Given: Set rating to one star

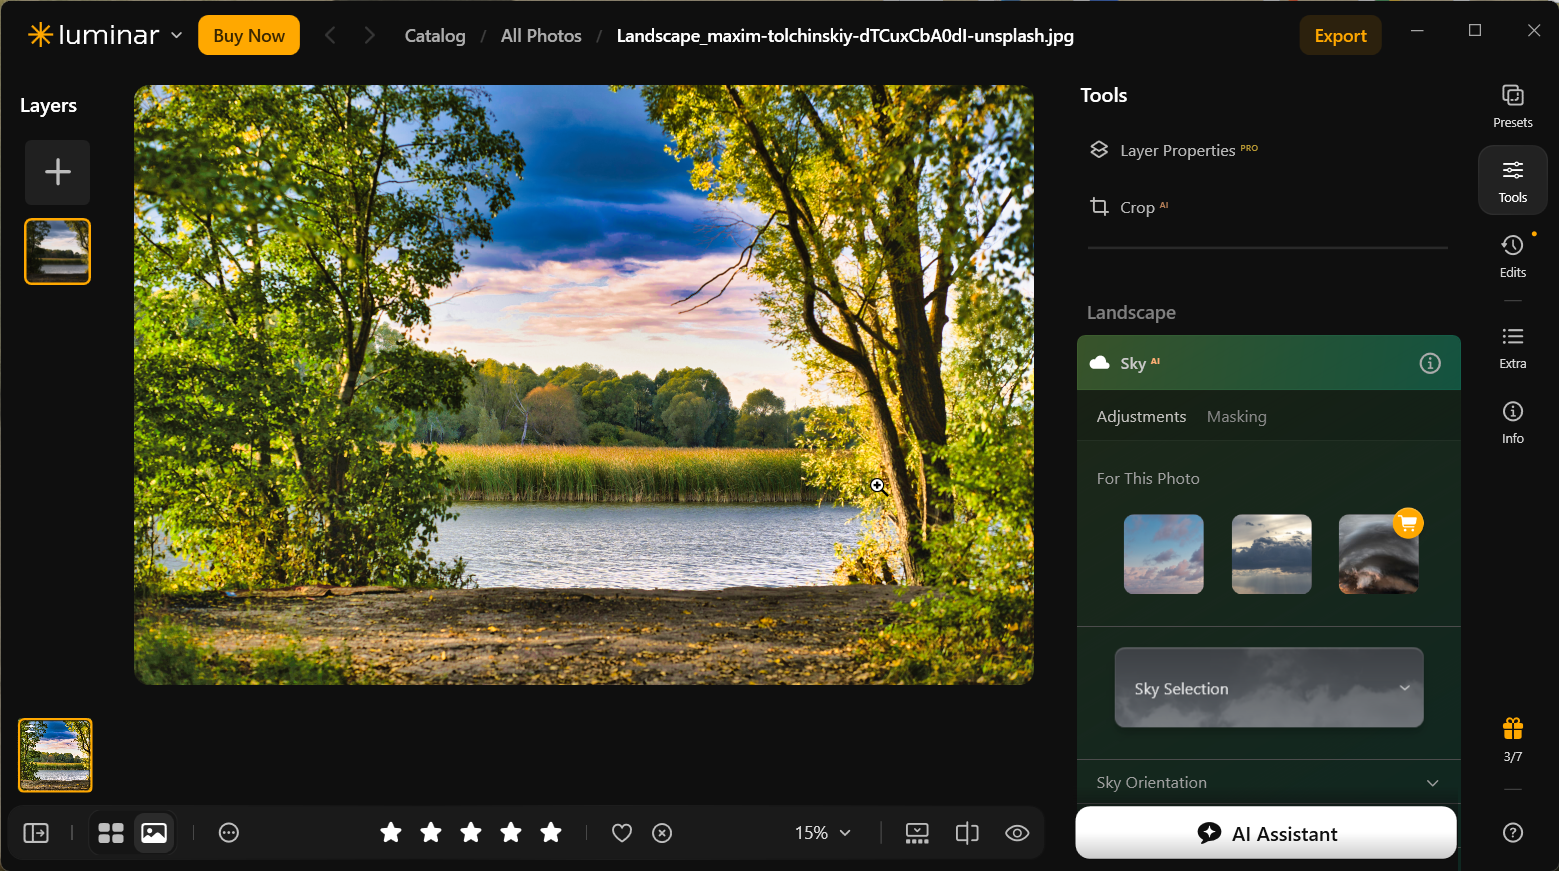Looking at the screenshot, I should pos(391,832).
